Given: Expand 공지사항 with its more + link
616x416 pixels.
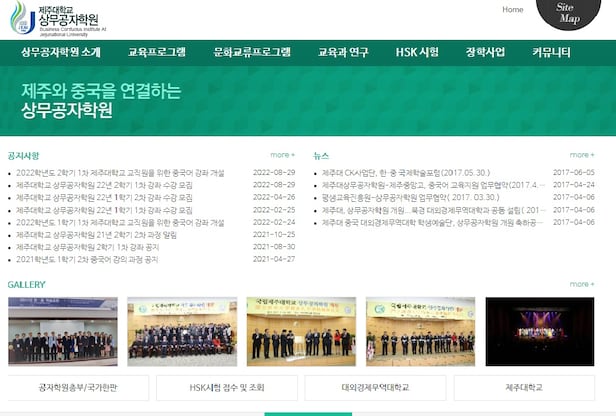Looking at the screenshot, I should click(282, 155).
